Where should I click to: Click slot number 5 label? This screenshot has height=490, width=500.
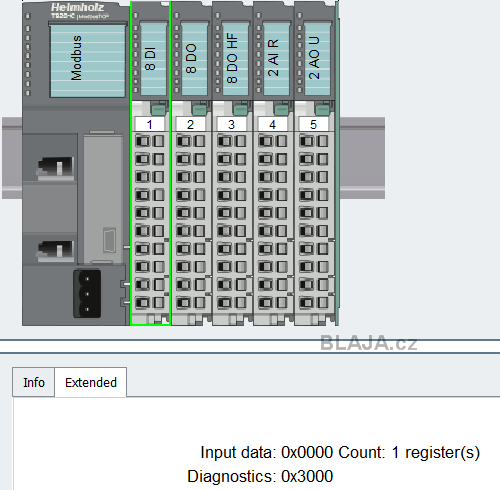point(314,124)
